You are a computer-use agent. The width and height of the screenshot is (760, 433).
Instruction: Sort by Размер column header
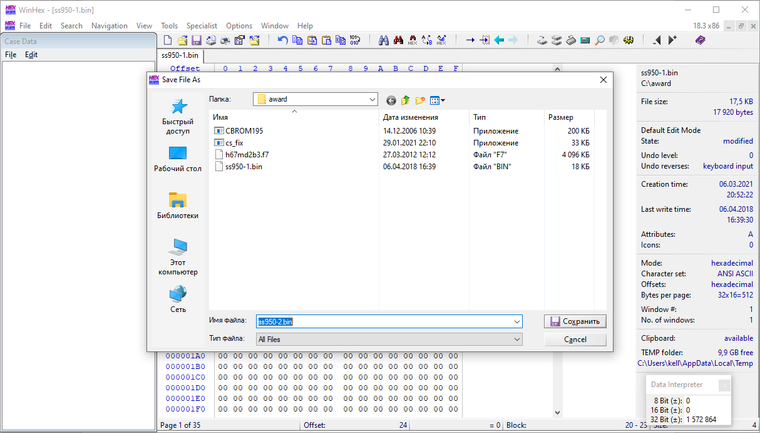tap(569, 117)
